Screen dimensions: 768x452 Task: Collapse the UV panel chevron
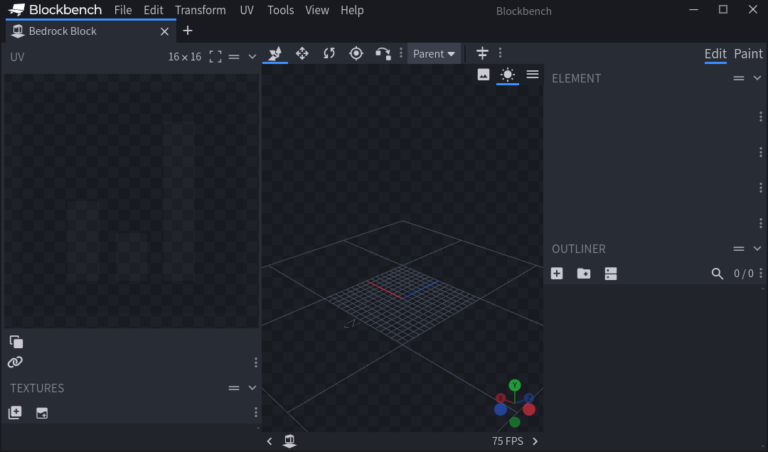coord(252,56)
